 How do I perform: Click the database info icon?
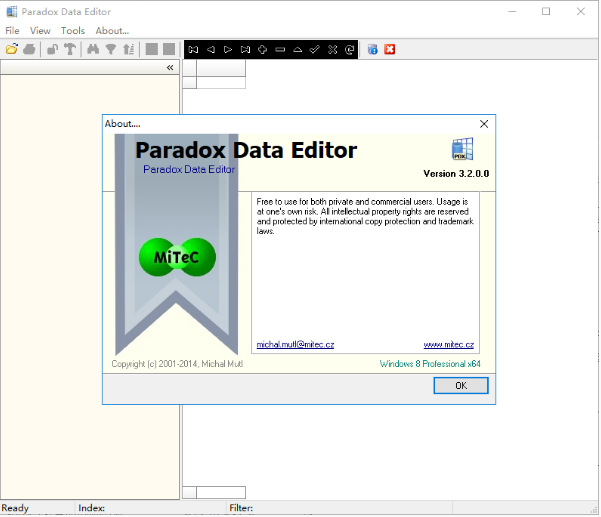[x=373, y=49]
